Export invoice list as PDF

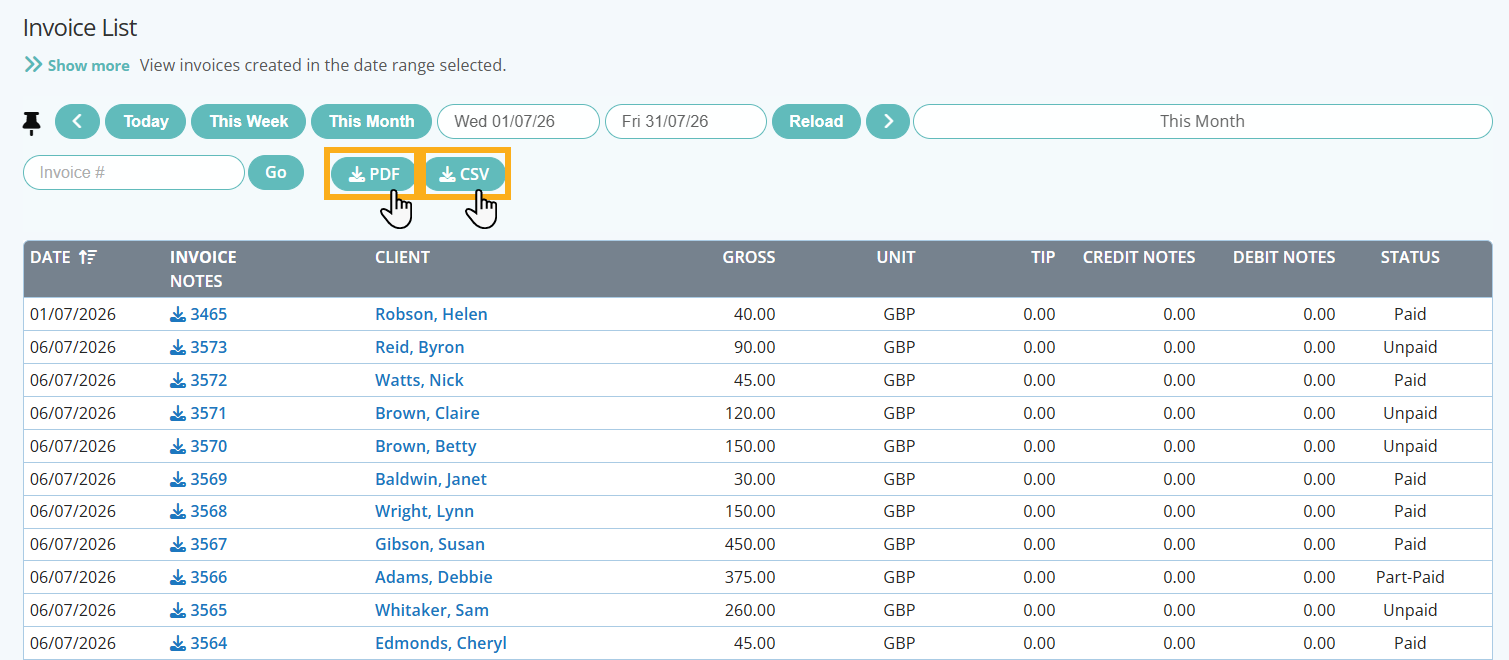tap(373, 174)
